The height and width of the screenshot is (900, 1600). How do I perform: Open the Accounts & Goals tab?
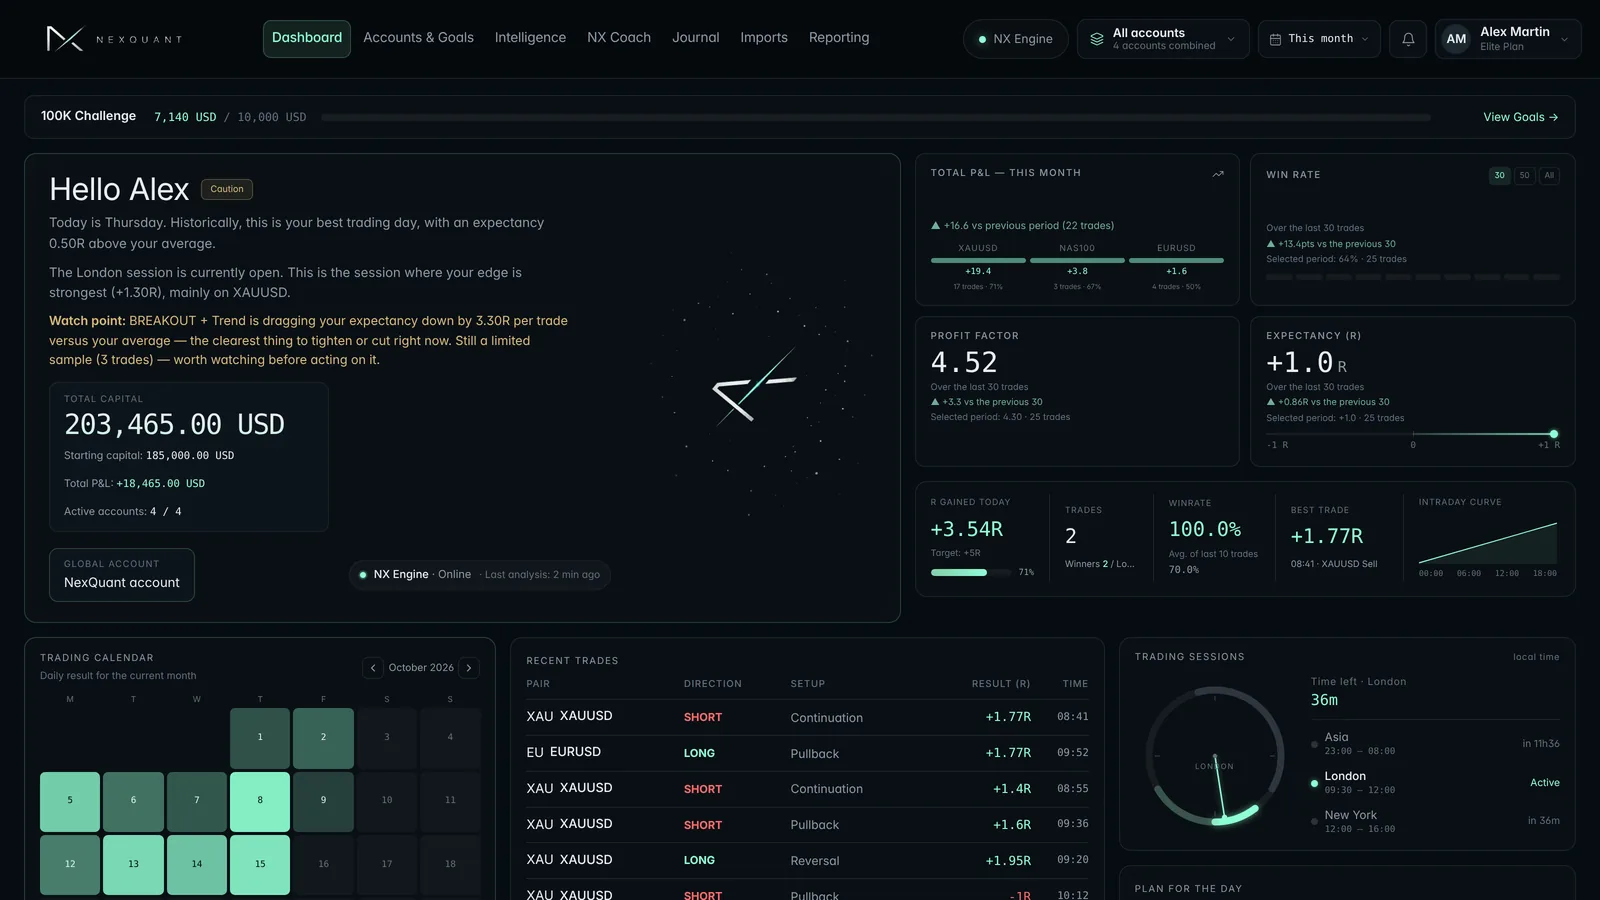(x=418, y=38)
